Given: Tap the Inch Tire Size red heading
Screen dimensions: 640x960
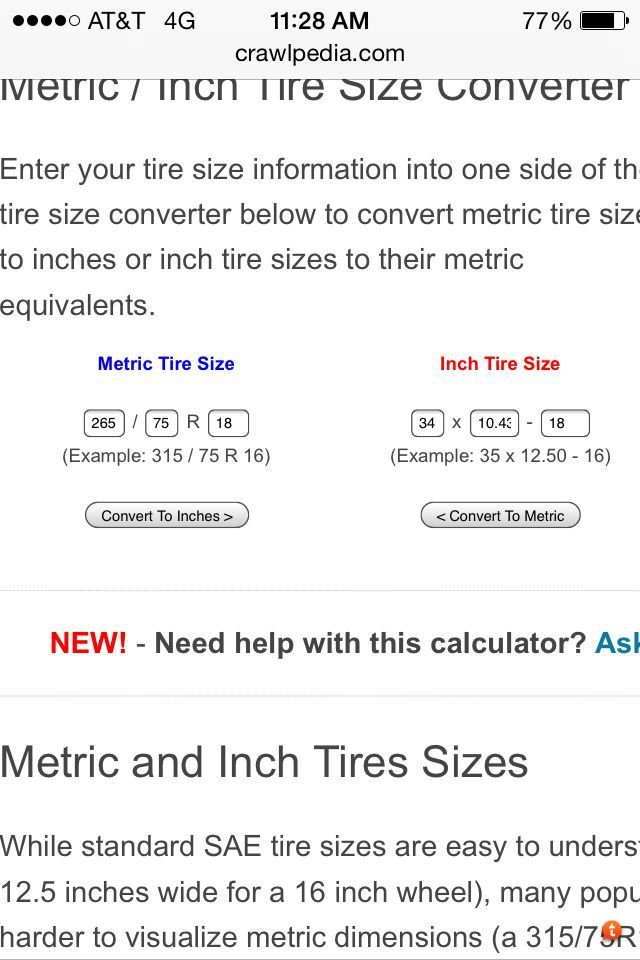Looking at the screenshot, I should (500, 364).
